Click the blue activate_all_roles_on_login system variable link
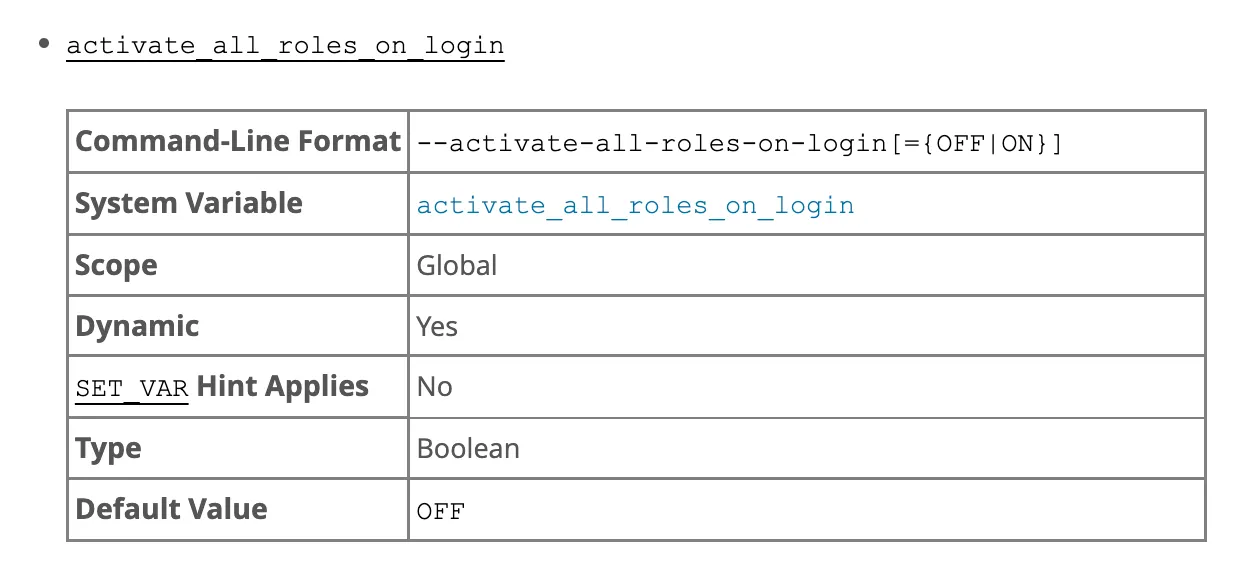The width and height of the screenshot is (1260, 566). pos(635,206)
